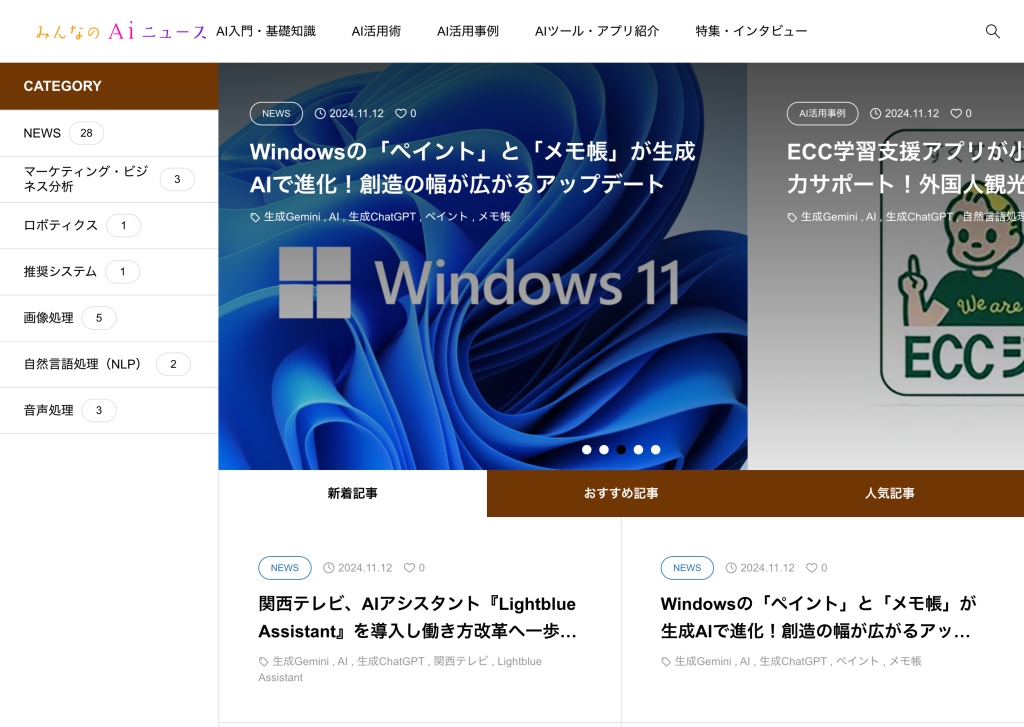Image resolution: width=1024 pixels, height=727 pixels.
Task: Open the 画像処理 category link
Action: point(49,318)
